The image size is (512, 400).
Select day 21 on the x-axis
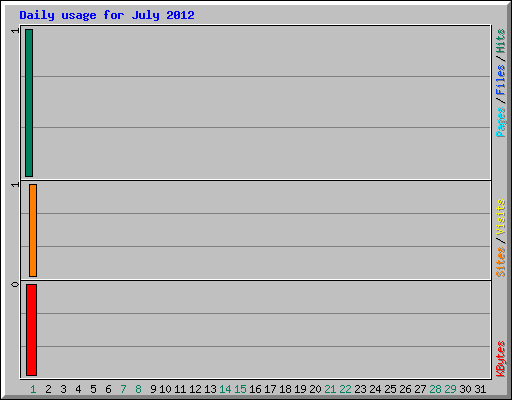(x=330, y=389)
